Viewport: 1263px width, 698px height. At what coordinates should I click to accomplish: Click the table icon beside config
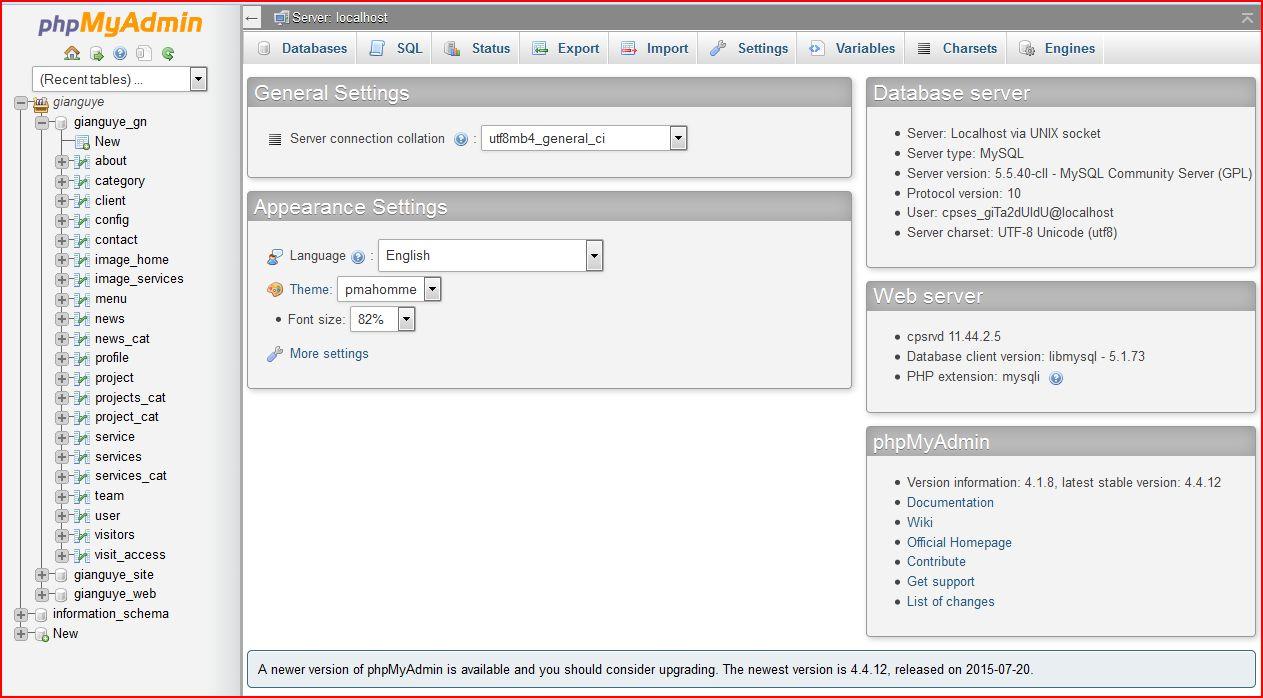click(x=82, y=220)
